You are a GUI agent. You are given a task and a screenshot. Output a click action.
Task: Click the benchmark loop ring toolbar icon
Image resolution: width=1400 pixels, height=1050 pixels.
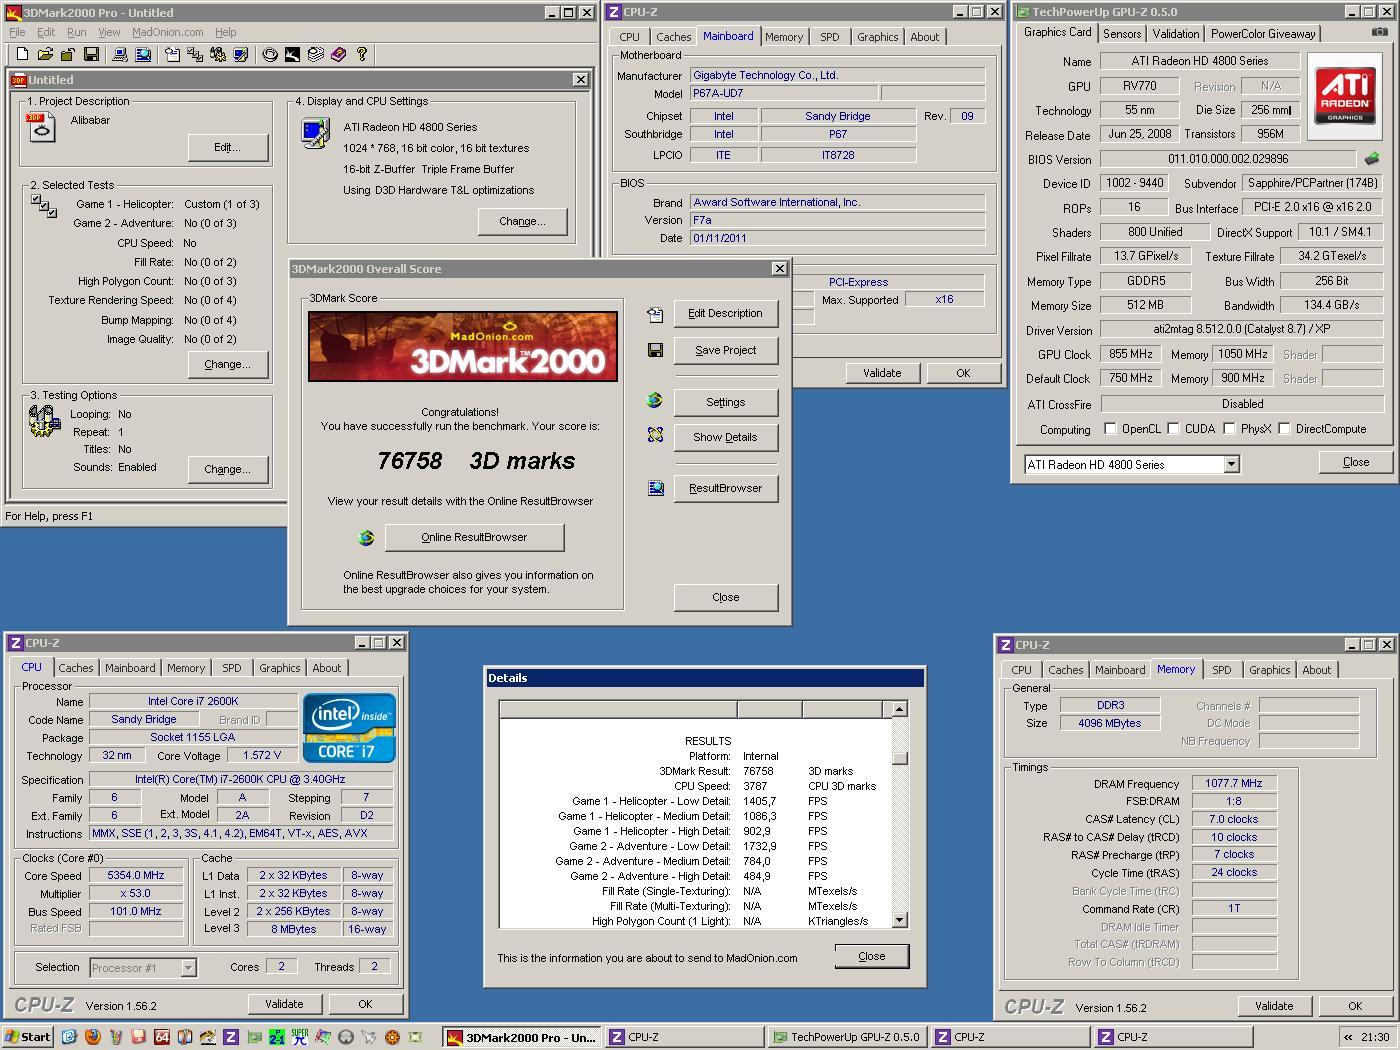(270, 54)
